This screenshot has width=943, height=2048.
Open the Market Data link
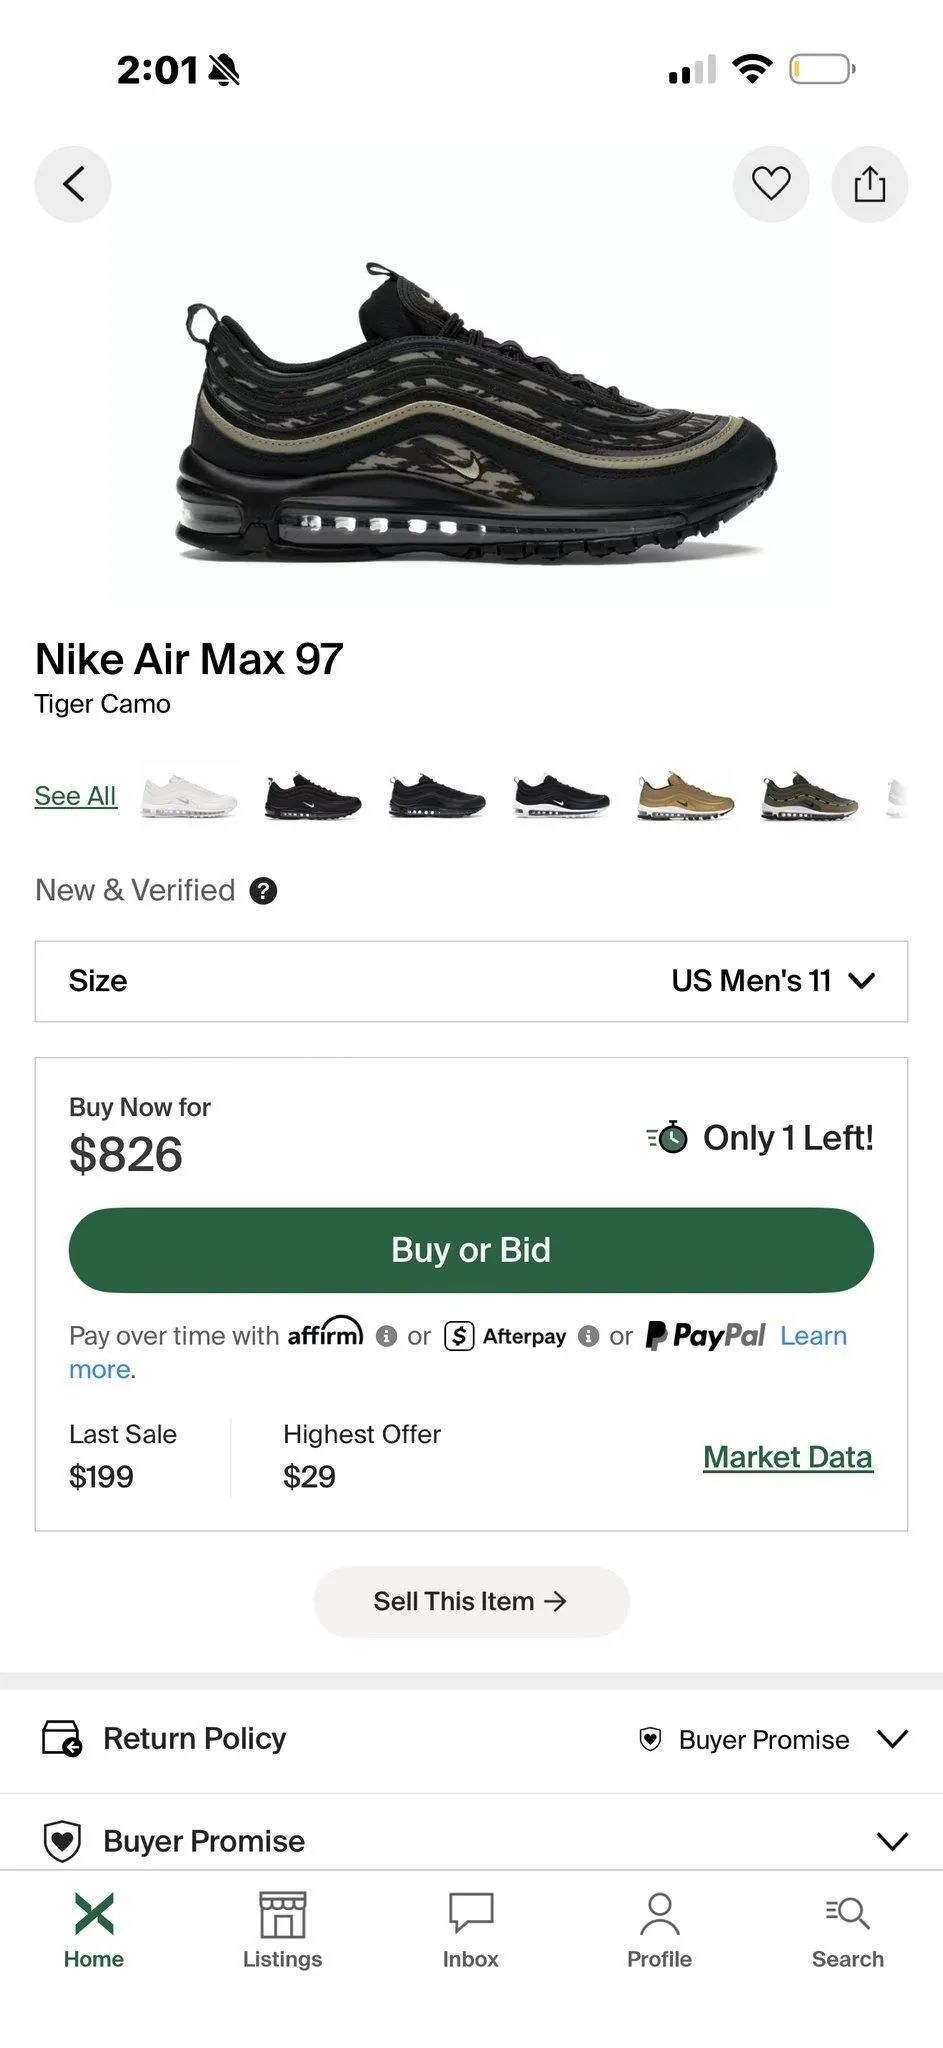pyautogui.click(x=788, y=1457)
